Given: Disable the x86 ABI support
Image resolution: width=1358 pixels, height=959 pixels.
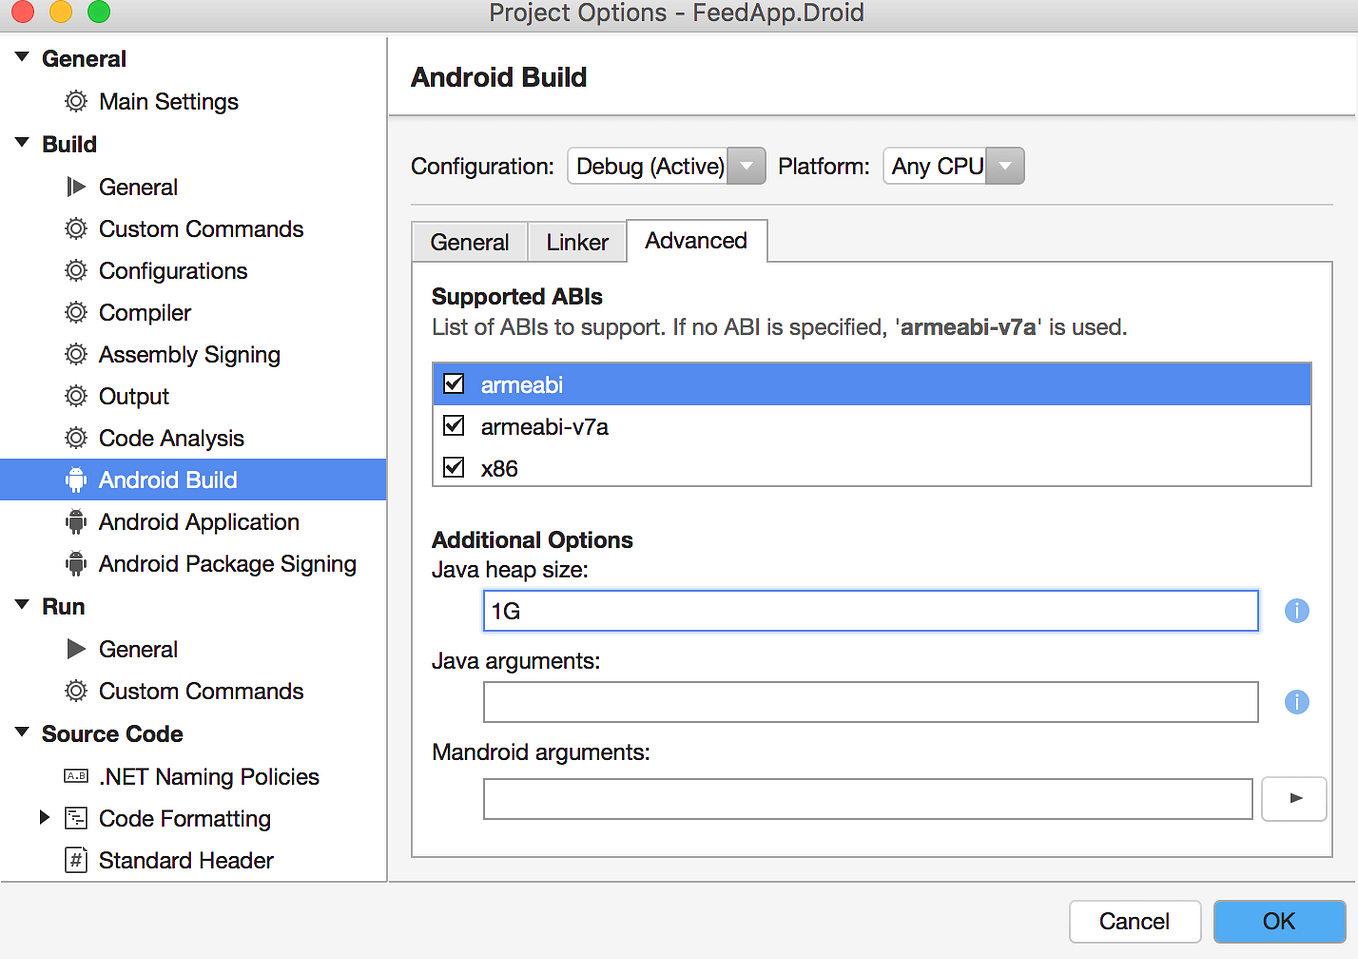Looking at the screenshot, I should point(453,467).
